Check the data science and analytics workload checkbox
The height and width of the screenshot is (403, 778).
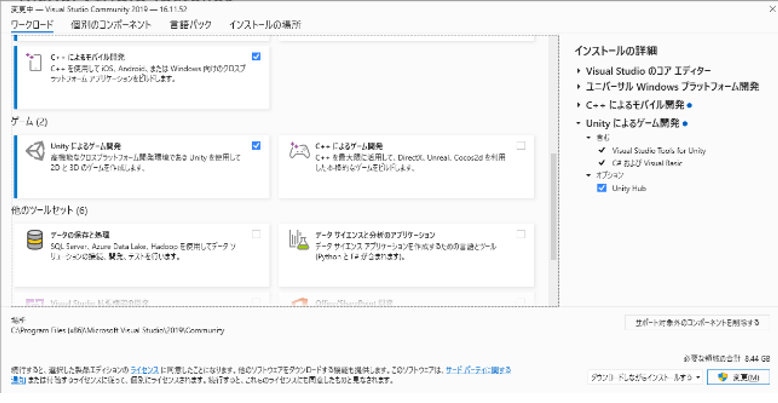[520, 234]
